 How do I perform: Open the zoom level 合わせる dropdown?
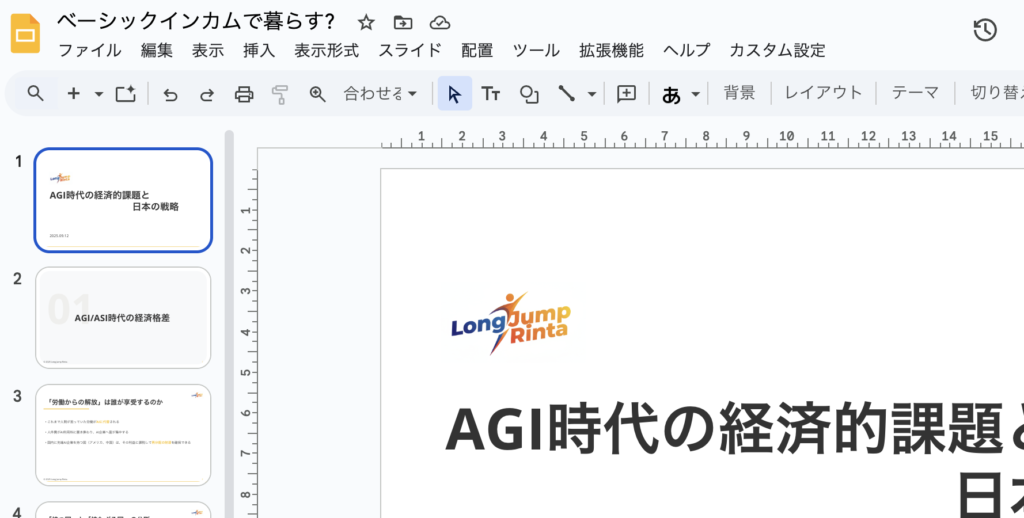pos(380,94)
